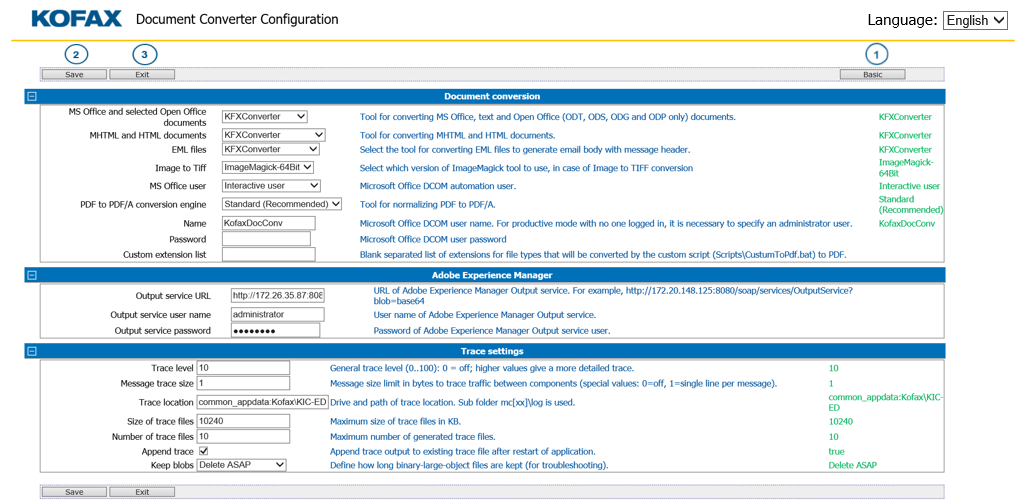Collapse the Trace settings section
The width and height of the screenshot is (1025, 502).
tap(32, 351)
